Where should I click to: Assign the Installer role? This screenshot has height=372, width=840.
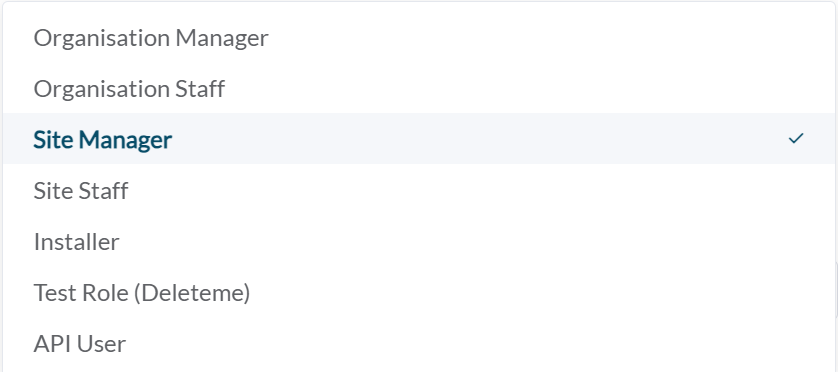419,242
